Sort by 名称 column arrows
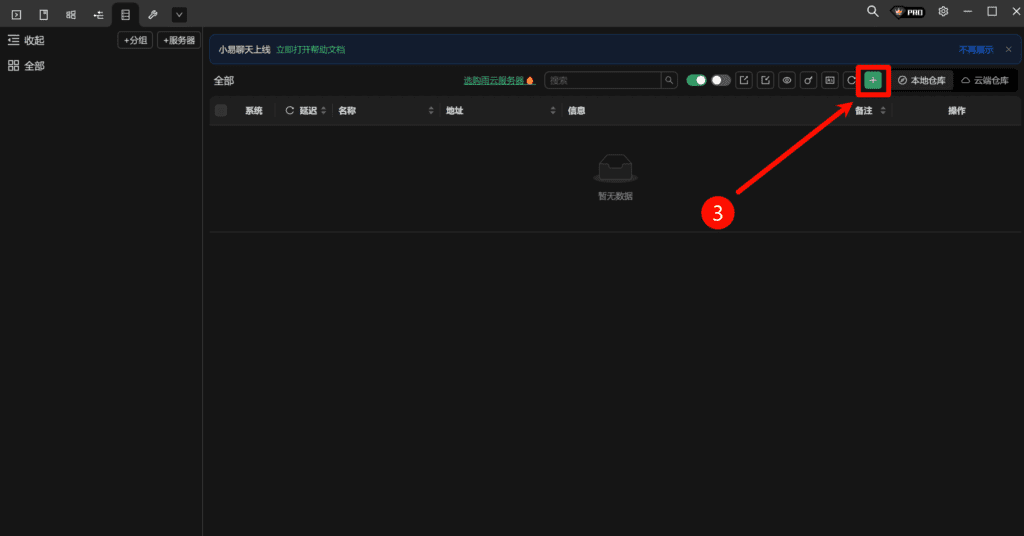This screenshot has height=536, width=1024. point(430,111)
